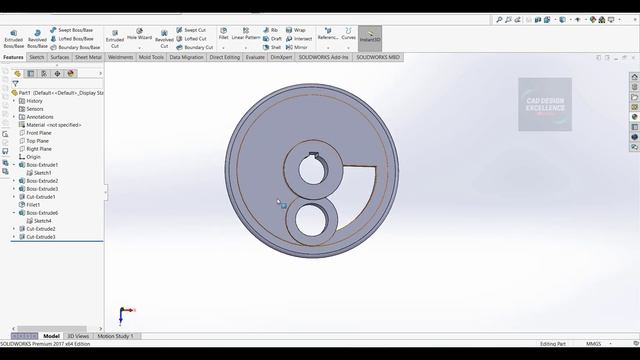Select the Draft tool

tap(272, 39)
